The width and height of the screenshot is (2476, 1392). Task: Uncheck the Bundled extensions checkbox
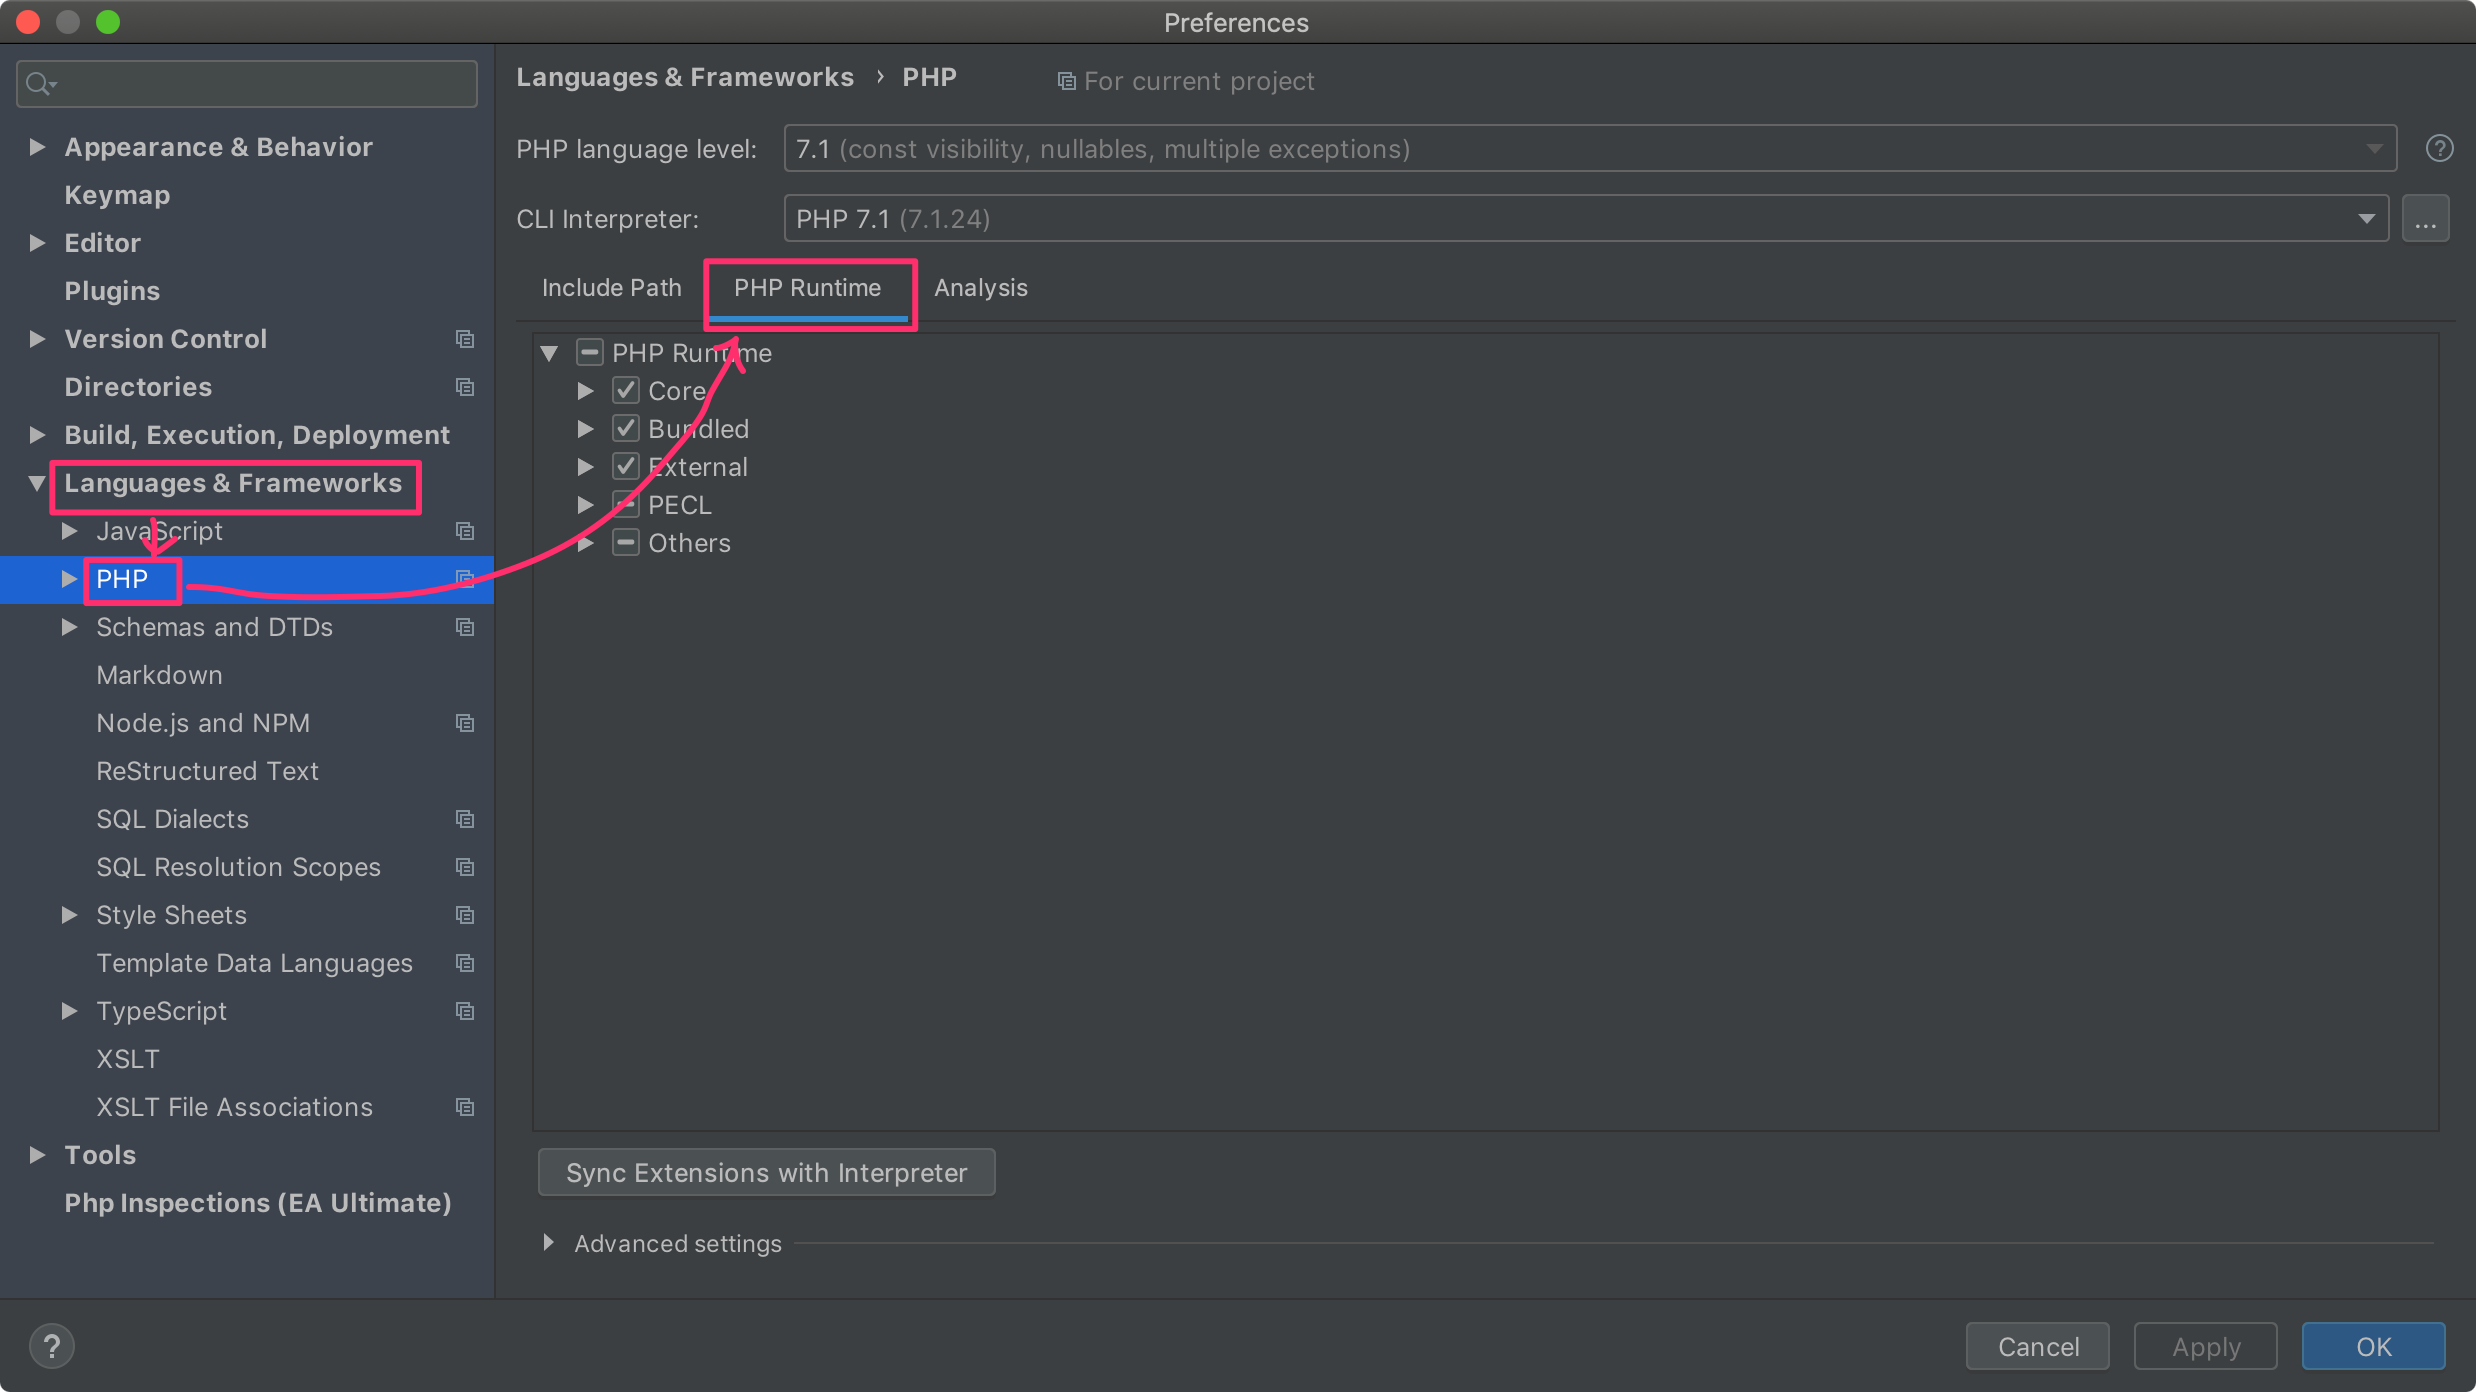626,429
